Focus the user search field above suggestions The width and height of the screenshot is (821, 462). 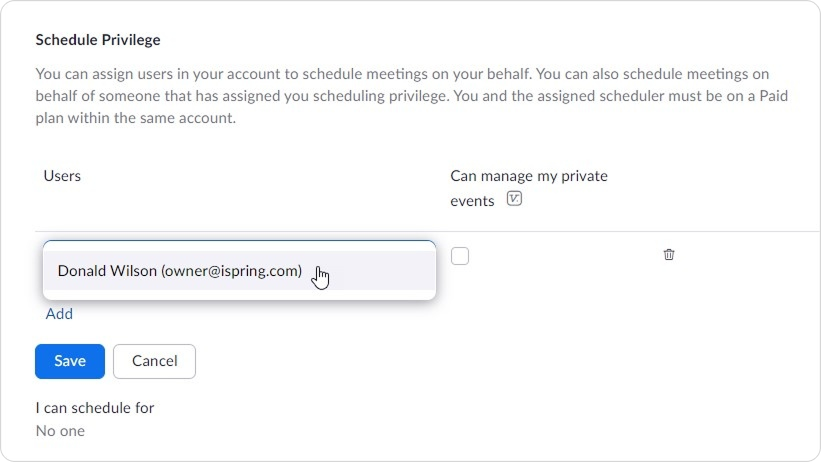point(239,245)
